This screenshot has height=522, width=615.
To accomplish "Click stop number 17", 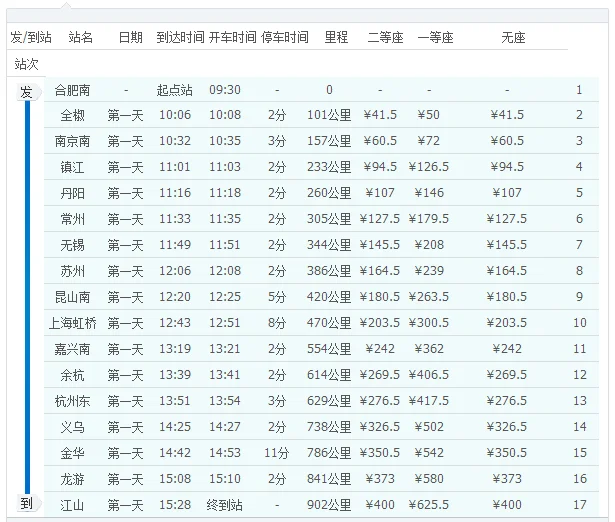I will tap(580, 505).
